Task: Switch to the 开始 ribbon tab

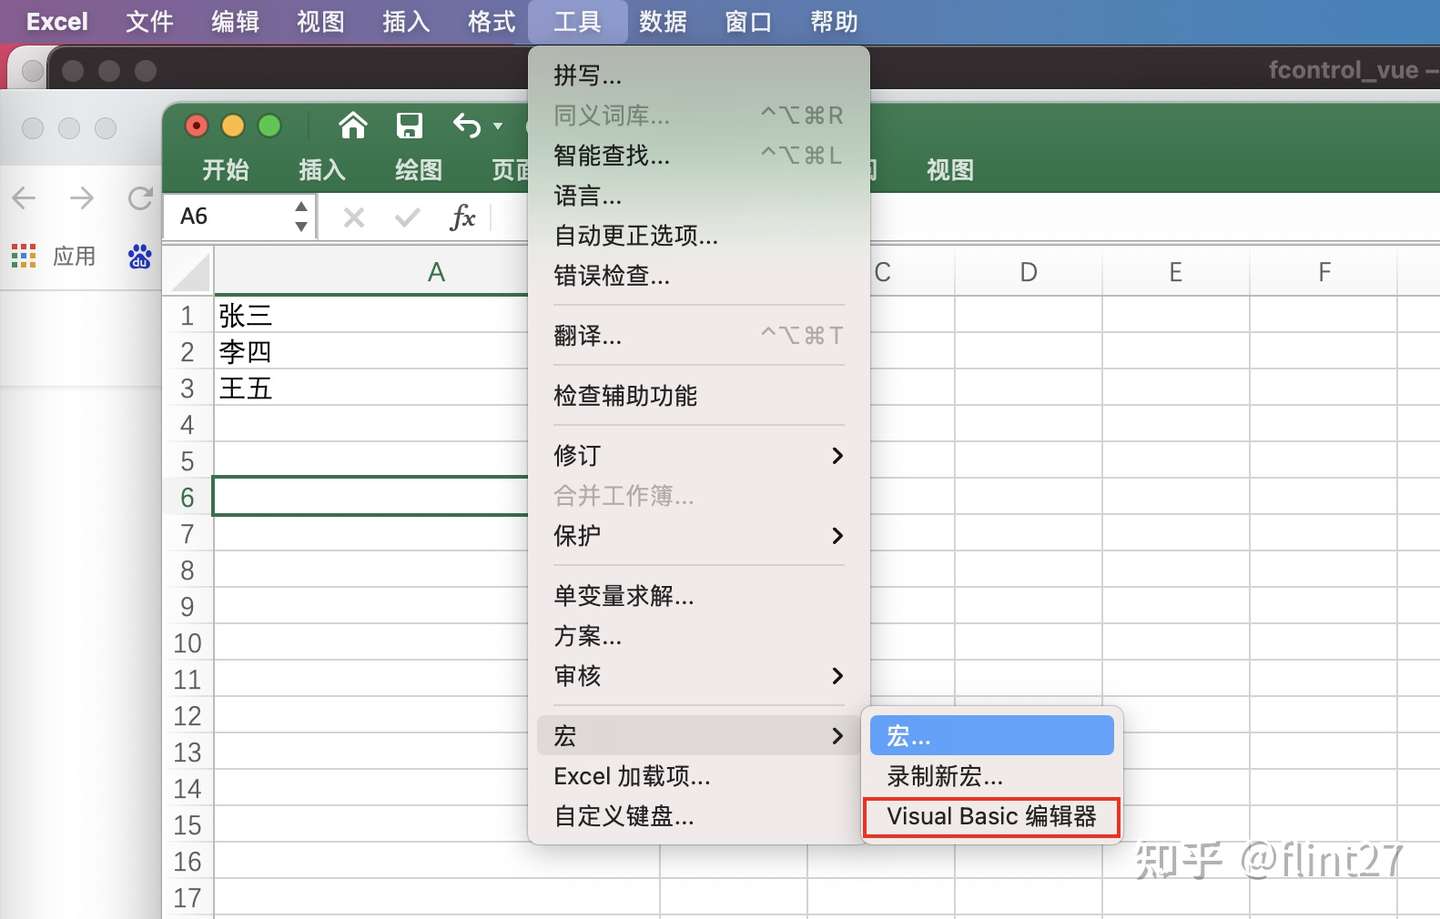Action: point(226,170)
